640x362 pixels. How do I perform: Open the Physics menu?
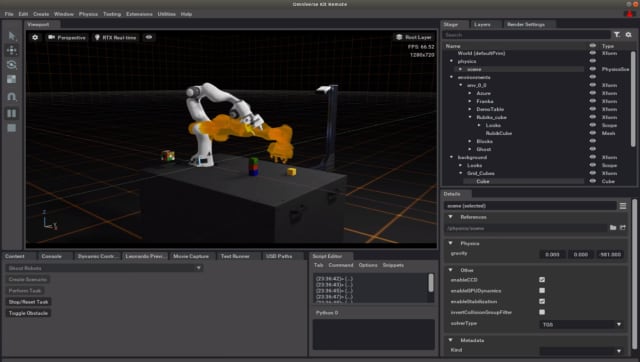pyautogui.click(x=88, y=14)
